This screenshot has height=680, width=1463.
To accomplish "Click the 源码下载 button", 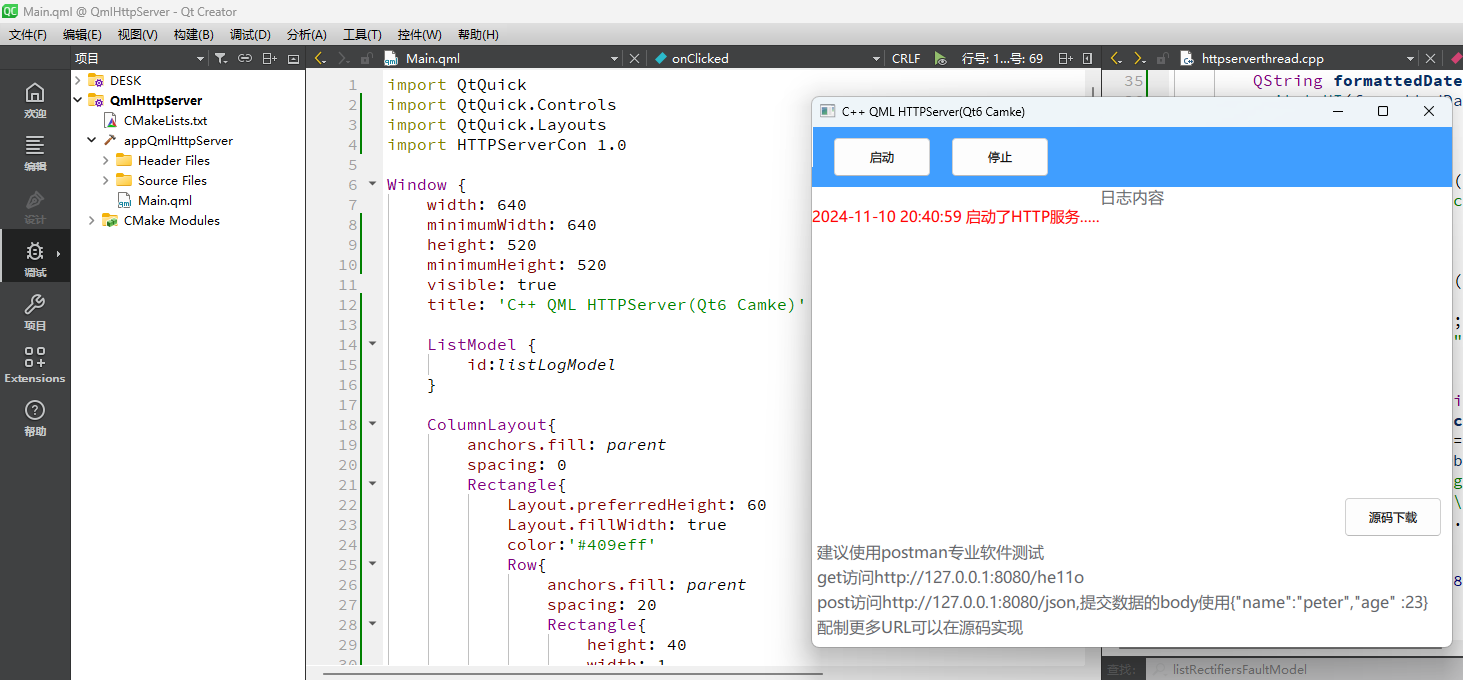I will (x=1392, y=517).
